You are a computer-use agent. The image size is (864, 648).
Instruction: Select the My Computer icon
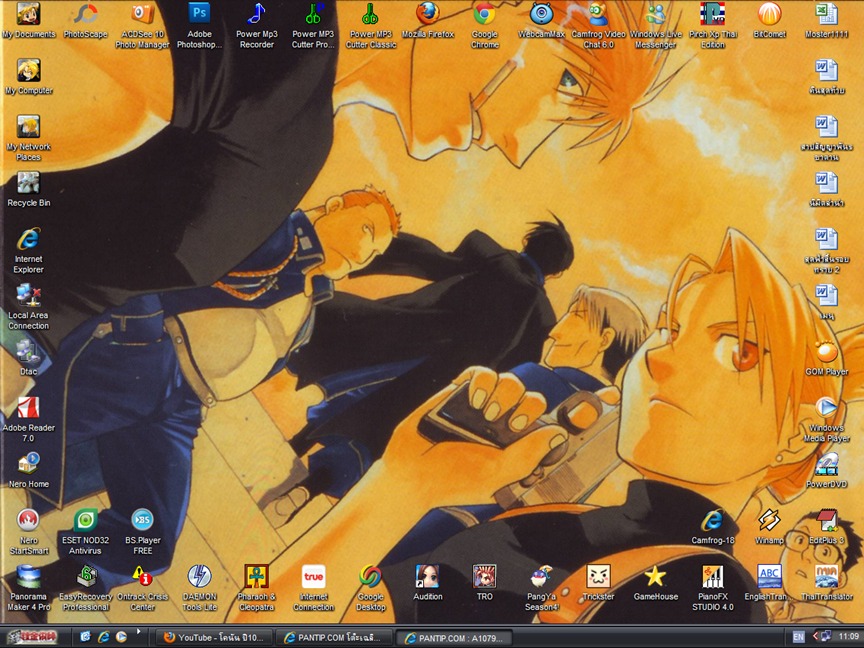(x=29, y=77)
